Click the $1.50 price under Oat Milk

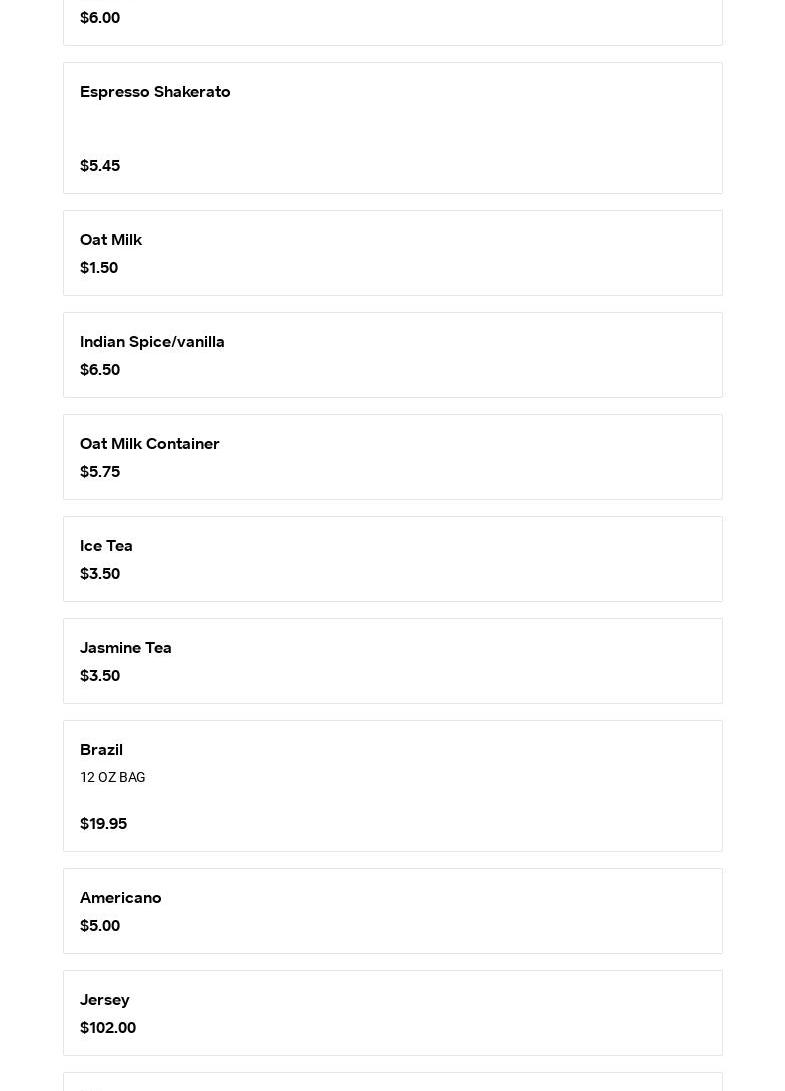tap(99, 268)
